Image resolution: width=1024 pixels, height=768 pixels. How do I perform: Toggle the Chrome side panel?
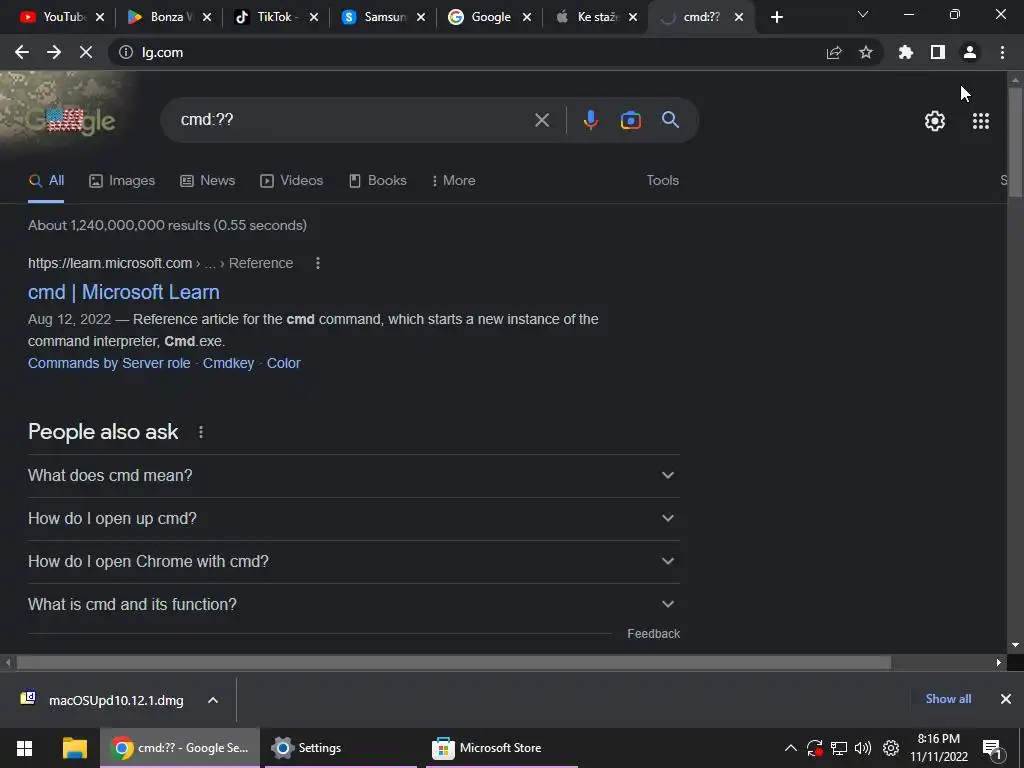(x=938, y=52)
